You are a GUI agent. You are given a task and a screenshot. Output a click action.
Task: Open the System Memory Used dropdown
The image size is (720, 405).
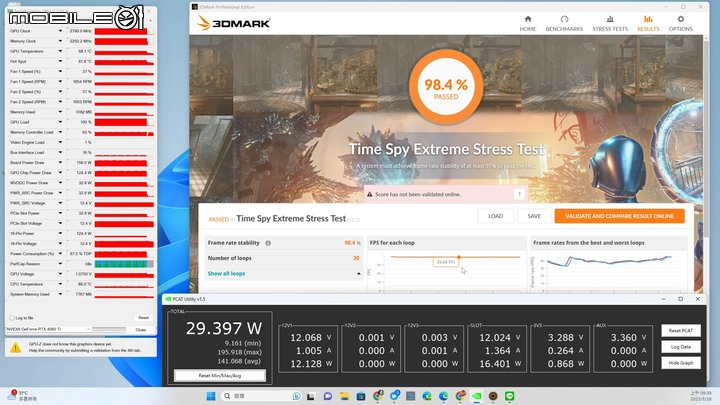60,294
